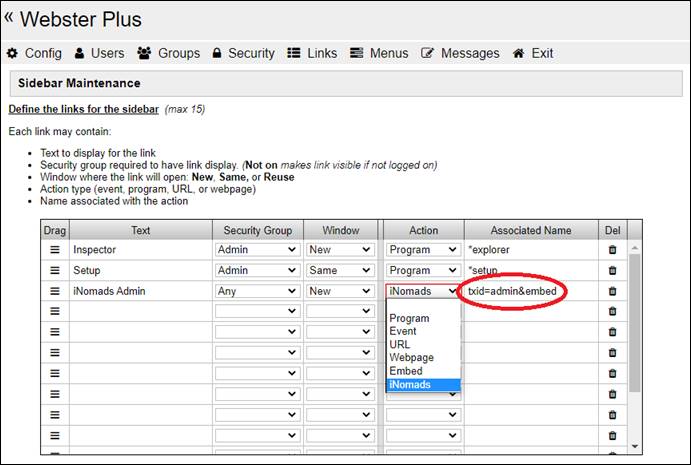
Task: Click the Setup text field
Action: pos(141,270)
